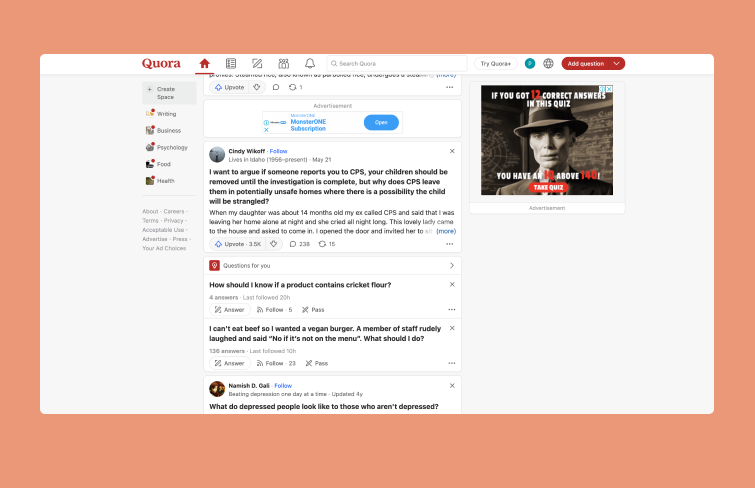
Task: Open Acceptable Use footer link
Action: [x=163, y=230]
